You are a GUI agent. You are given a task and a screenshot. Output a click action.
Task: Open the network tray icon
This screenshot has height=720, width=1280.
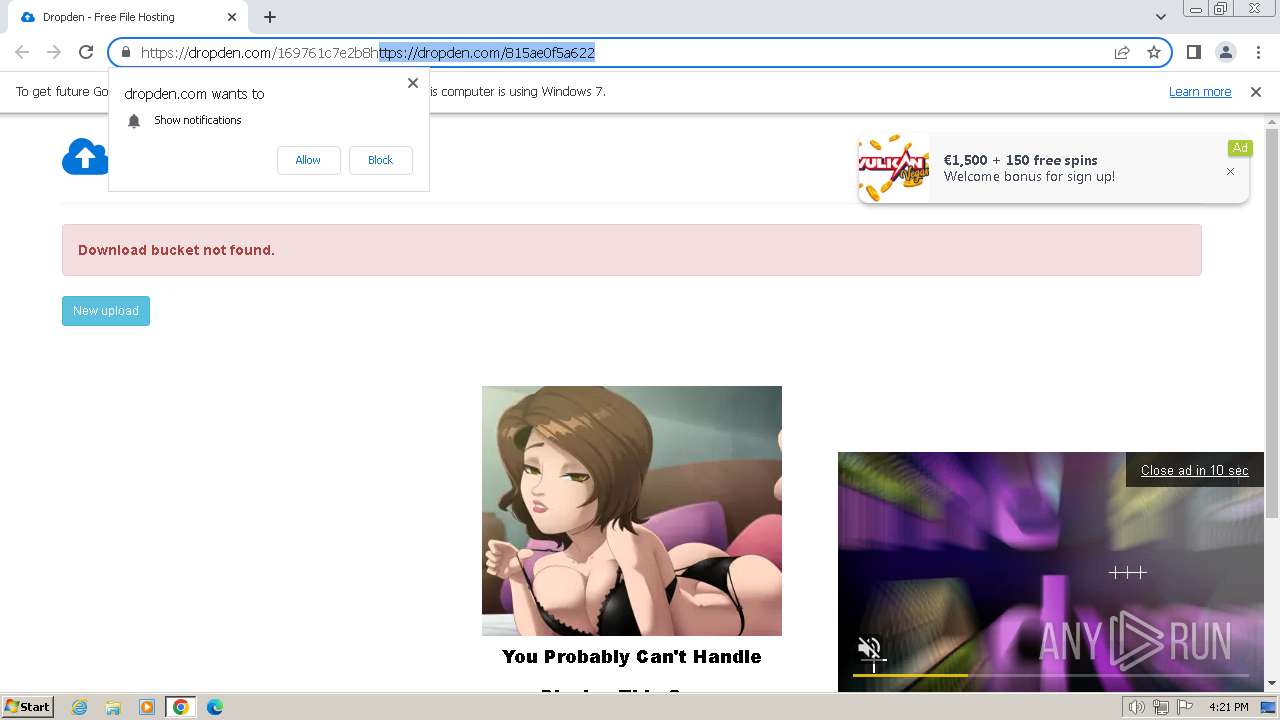pyautogui.click(x=1161, y=707)
